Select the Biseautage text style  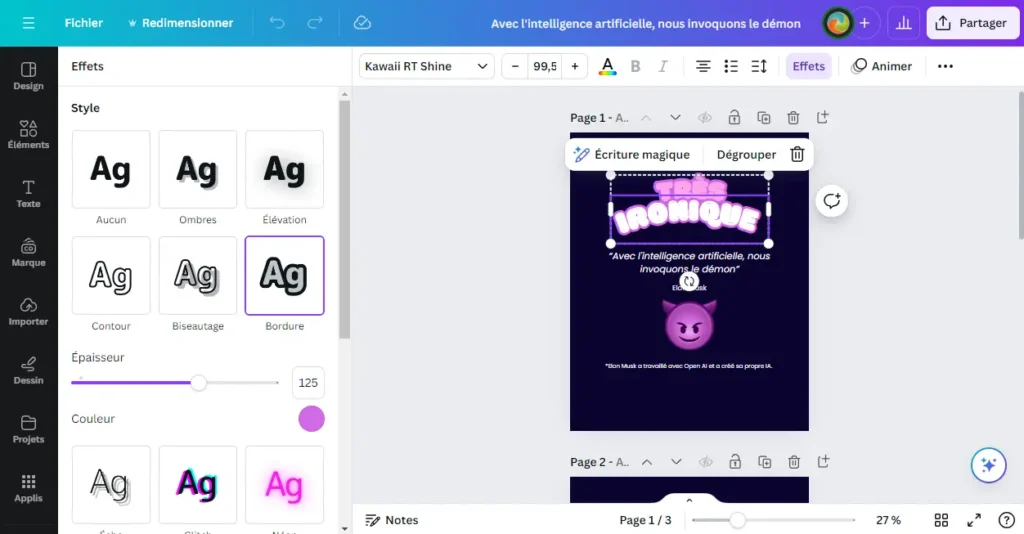point(198,275)
